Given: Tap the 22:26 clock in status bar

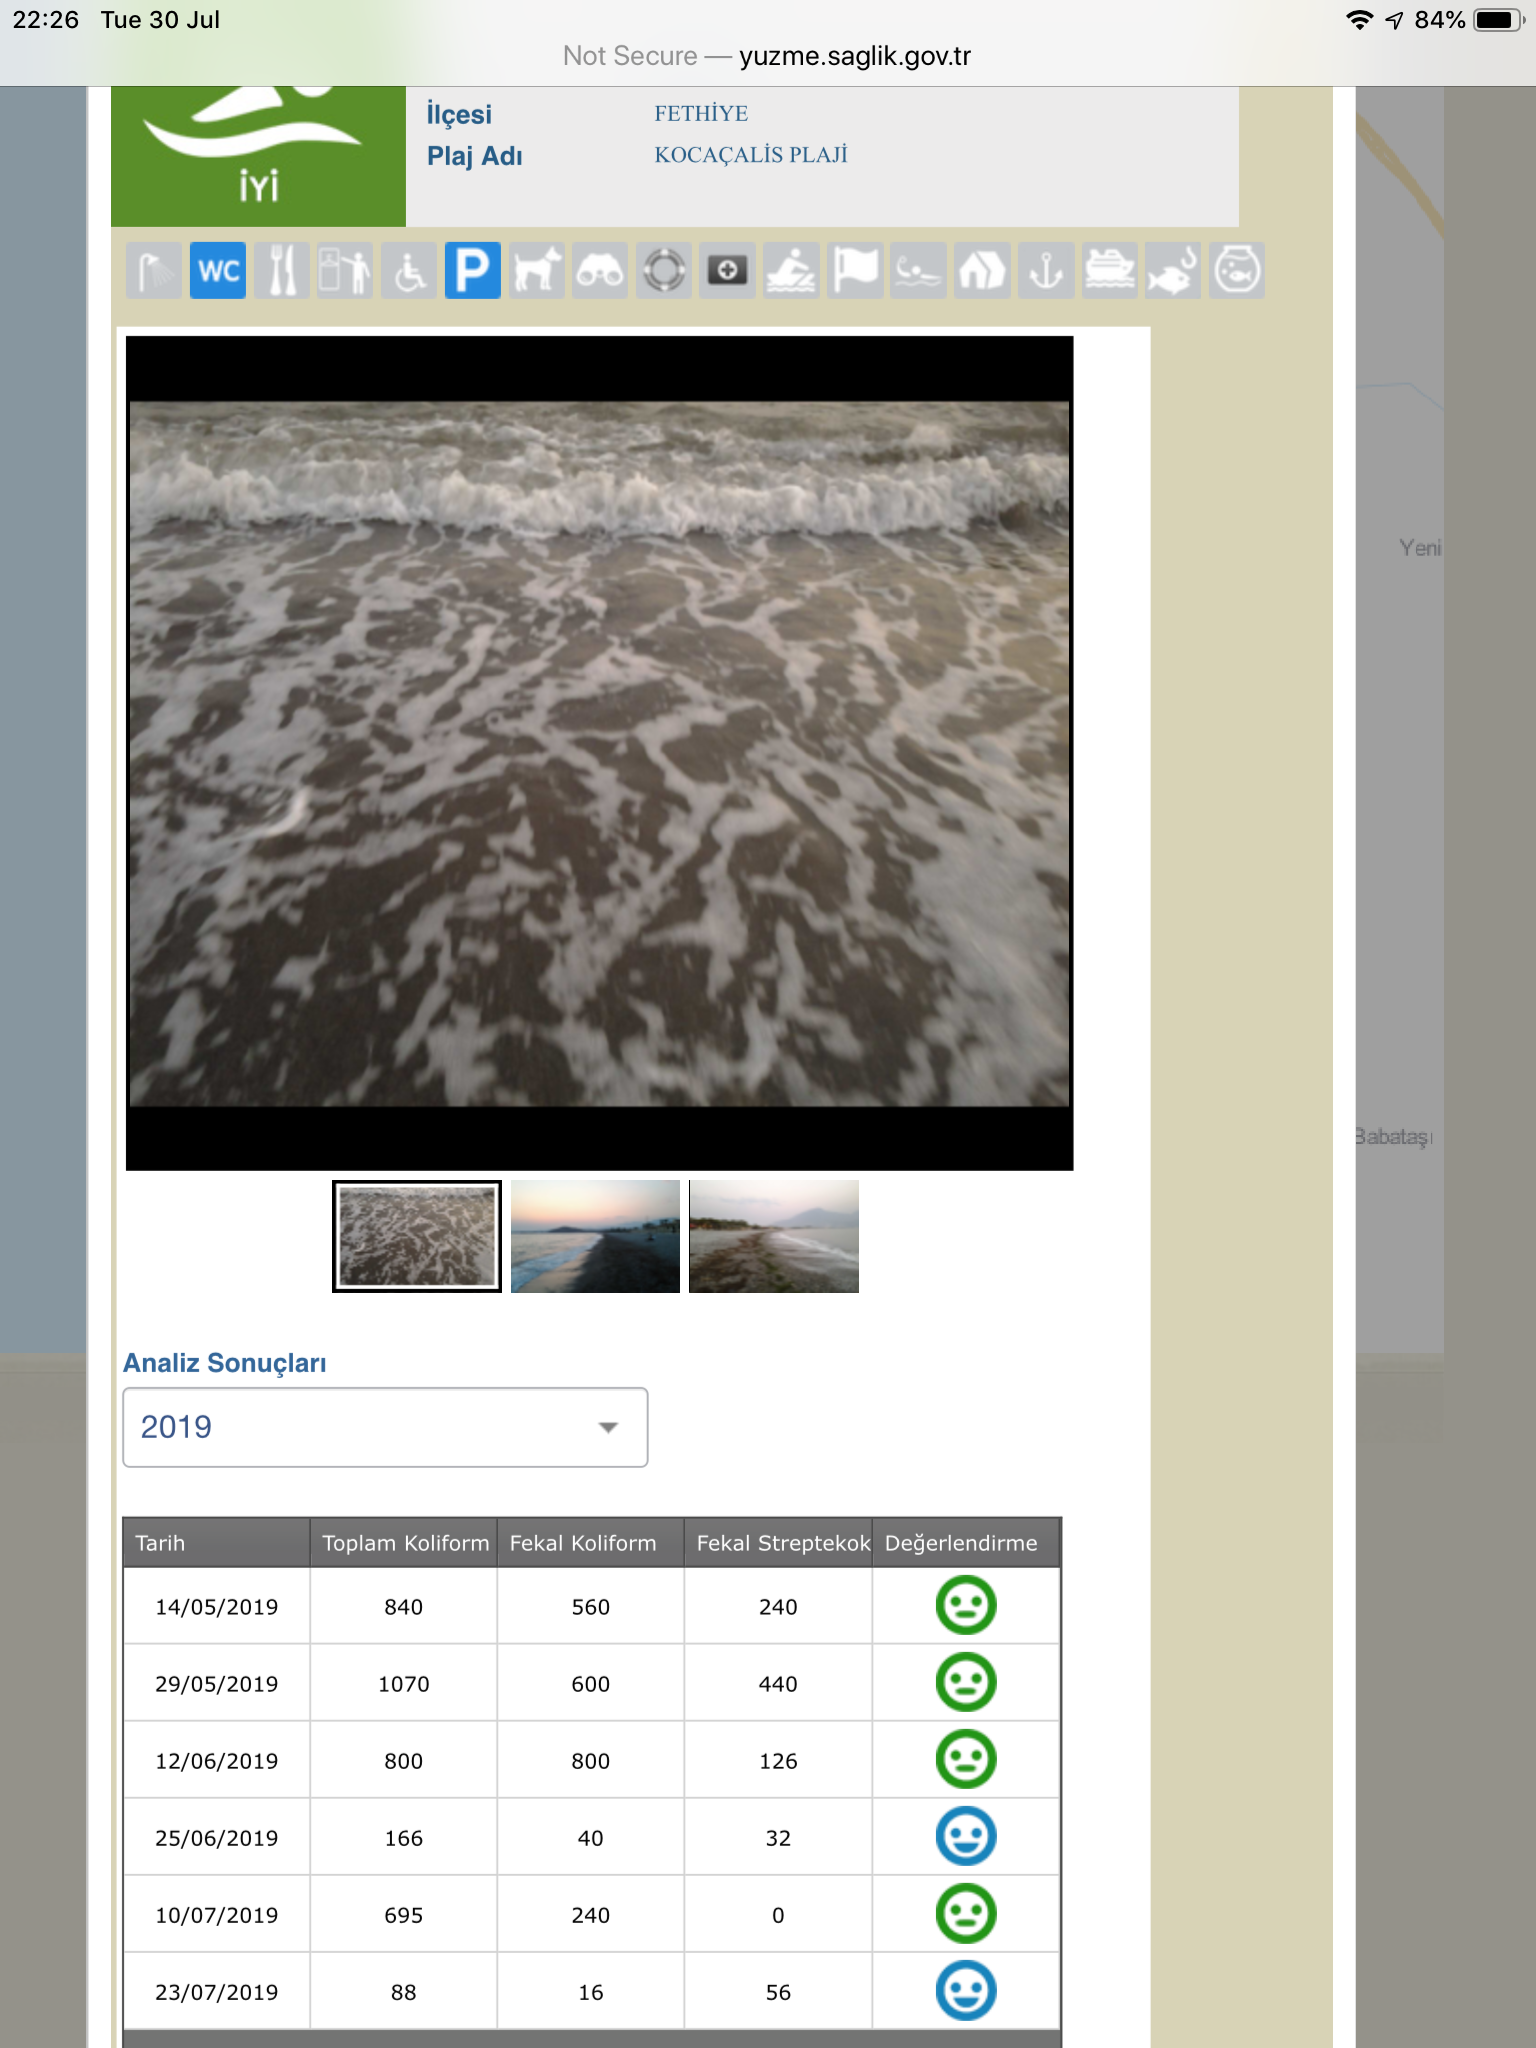Looking at the screenshot, I should [46, 20].
